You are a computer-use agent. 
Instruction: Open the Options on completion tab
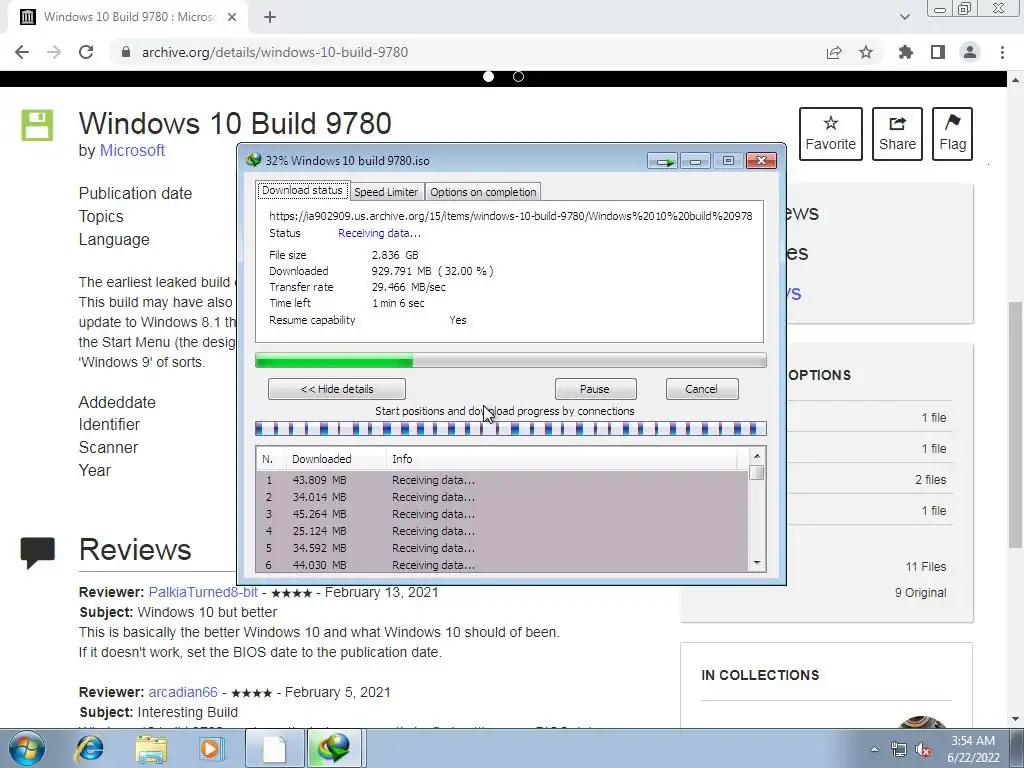pyautogui.click(x=483, y=192)
